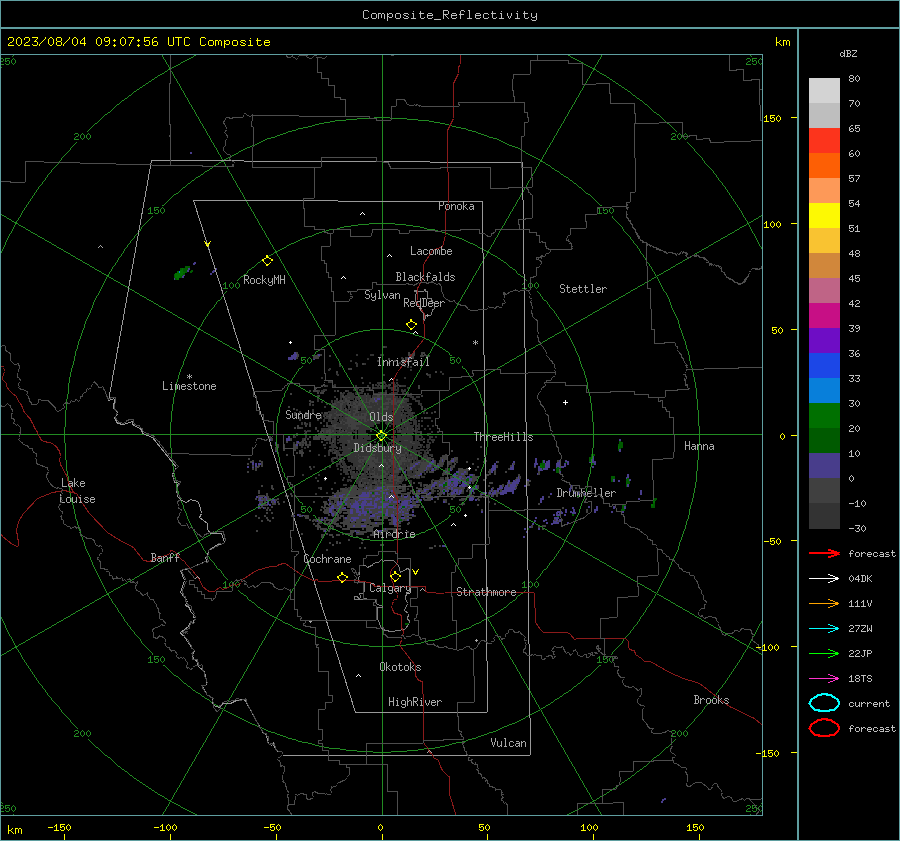
Task: Click the yellow diamond marker near Cochrane
Action: [343, 577]
